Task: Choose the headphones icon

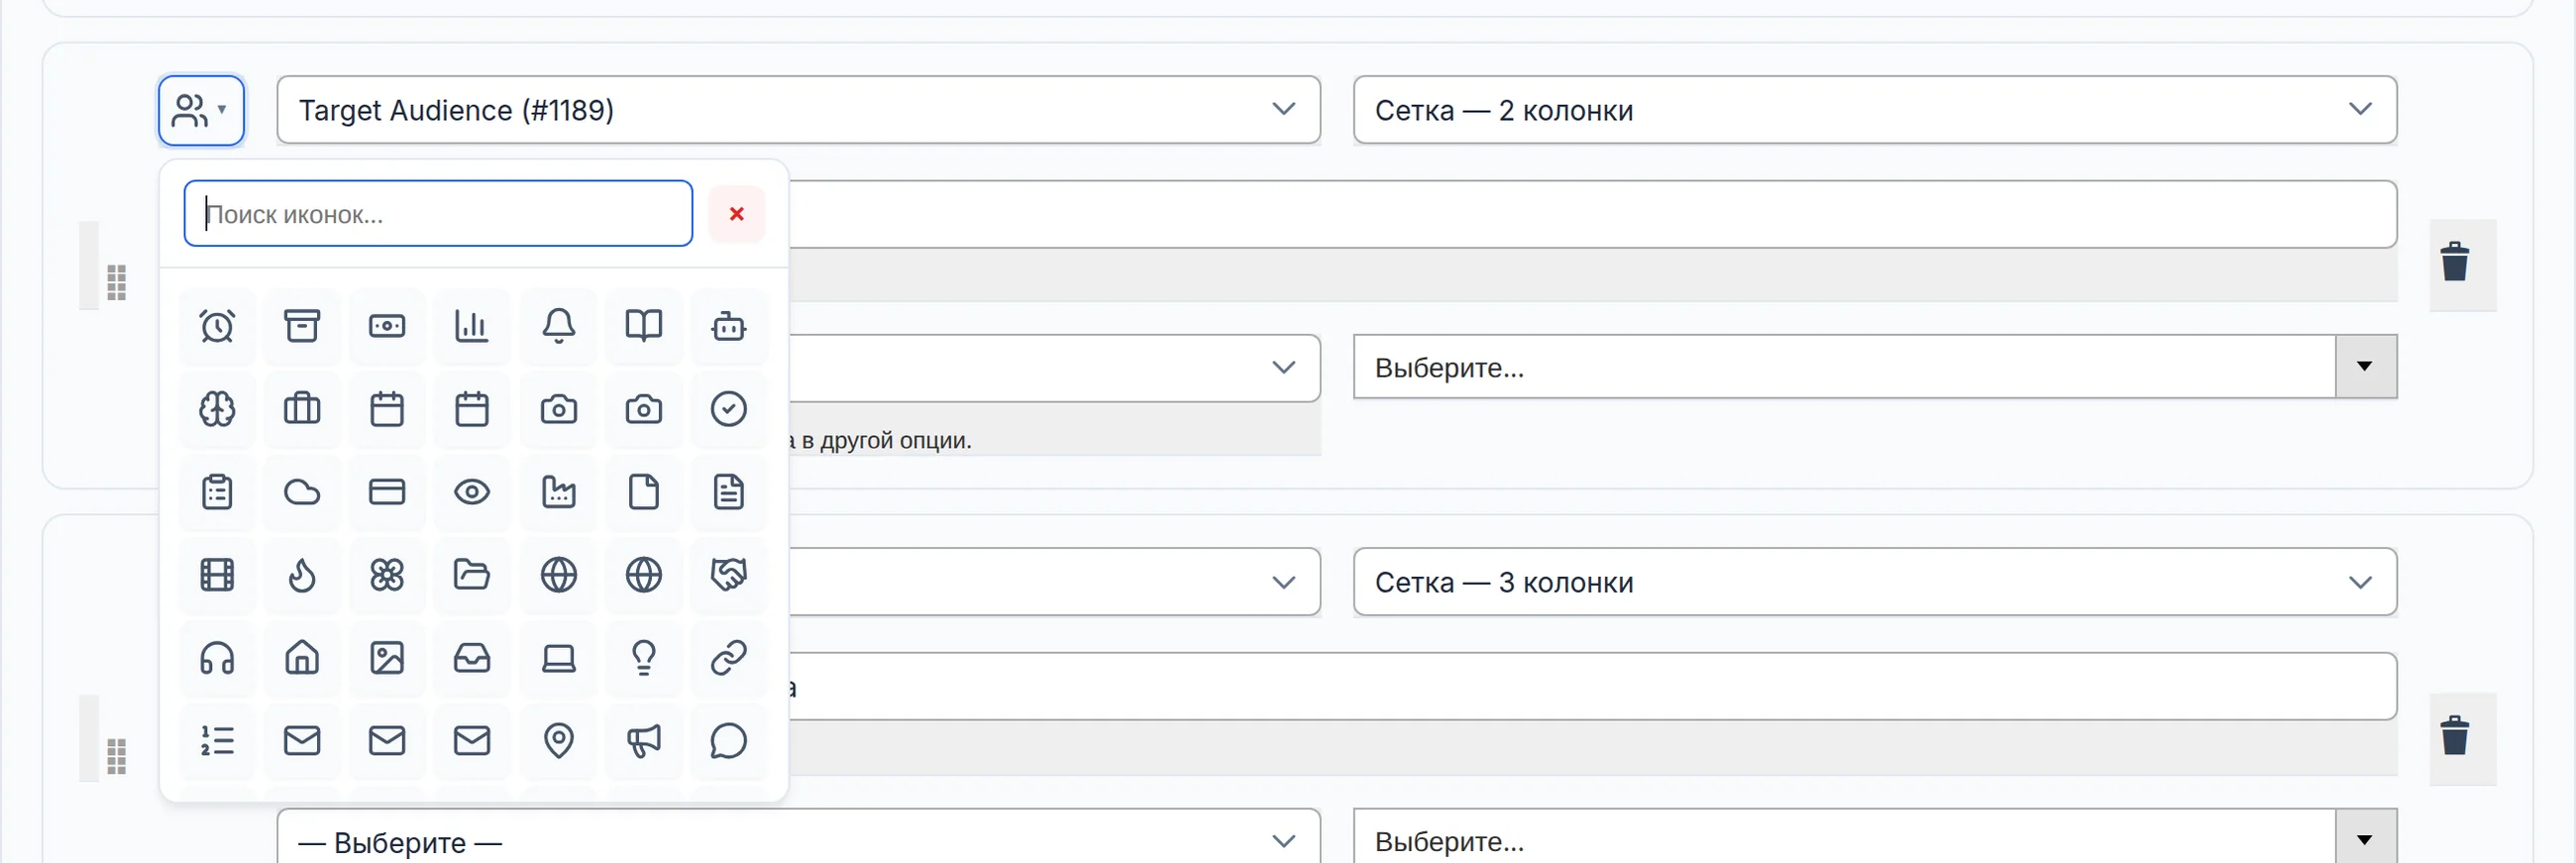Action: [217, 658]
